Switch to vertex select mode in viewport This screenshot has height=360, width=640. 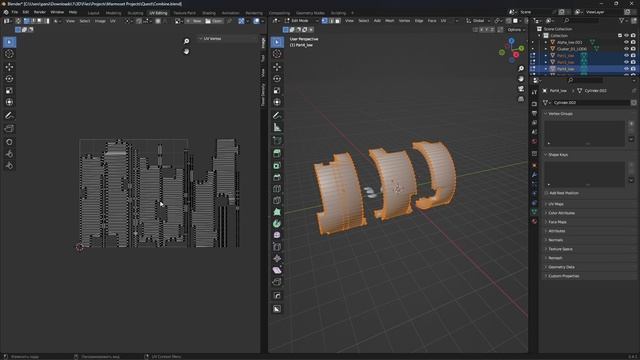324,20
